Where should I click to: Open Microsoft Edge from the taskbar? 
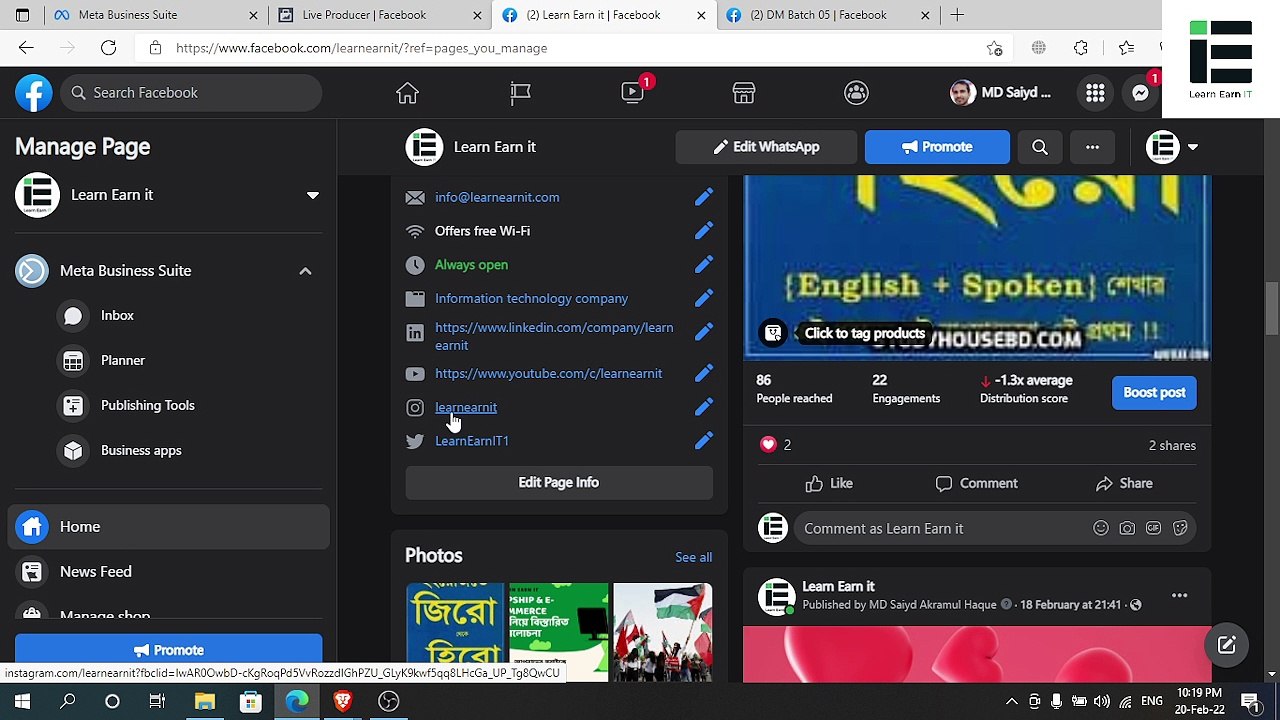click(297, 702)
